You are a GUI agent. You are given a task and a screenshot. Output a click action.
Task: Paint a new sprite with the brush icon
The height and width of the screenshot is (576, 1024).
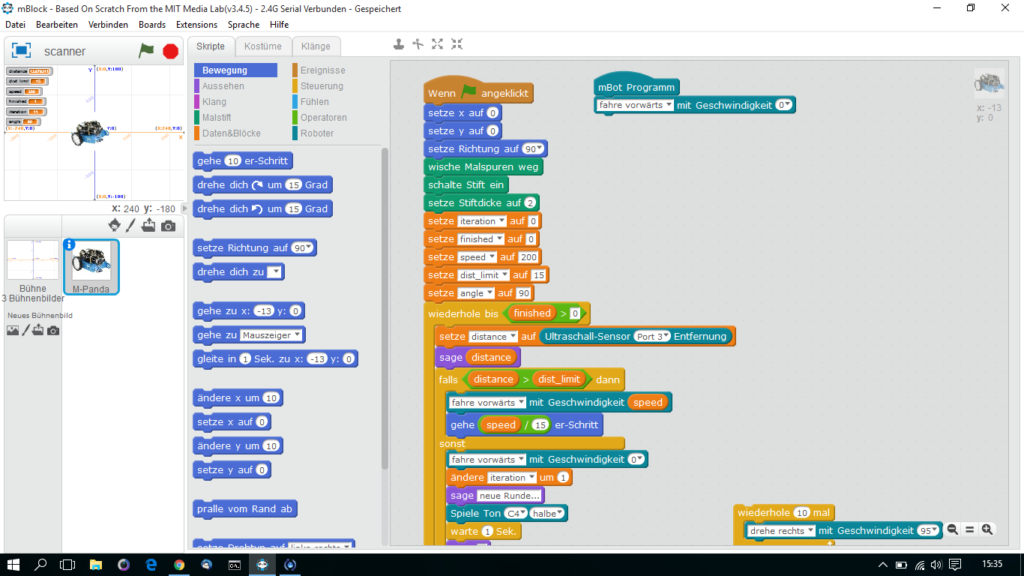pos(130,225)
